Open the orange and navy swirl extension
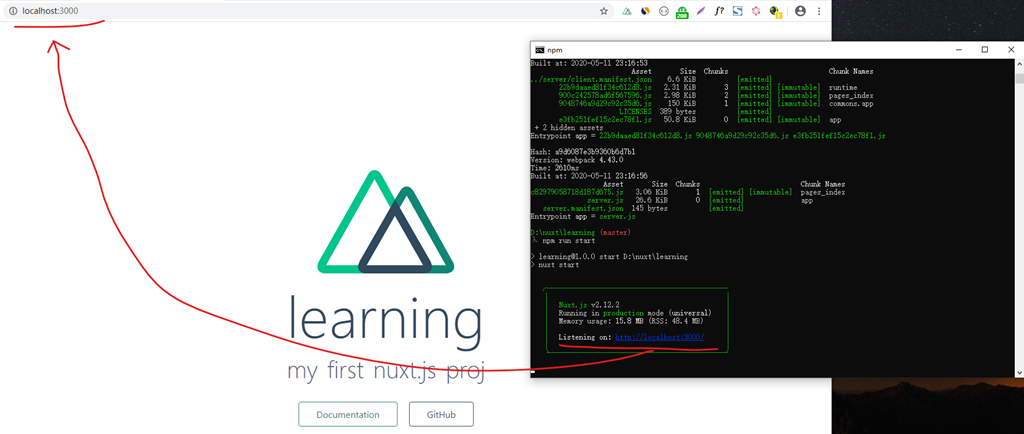This screenshot has height=434, width=1024. [645, 11]
